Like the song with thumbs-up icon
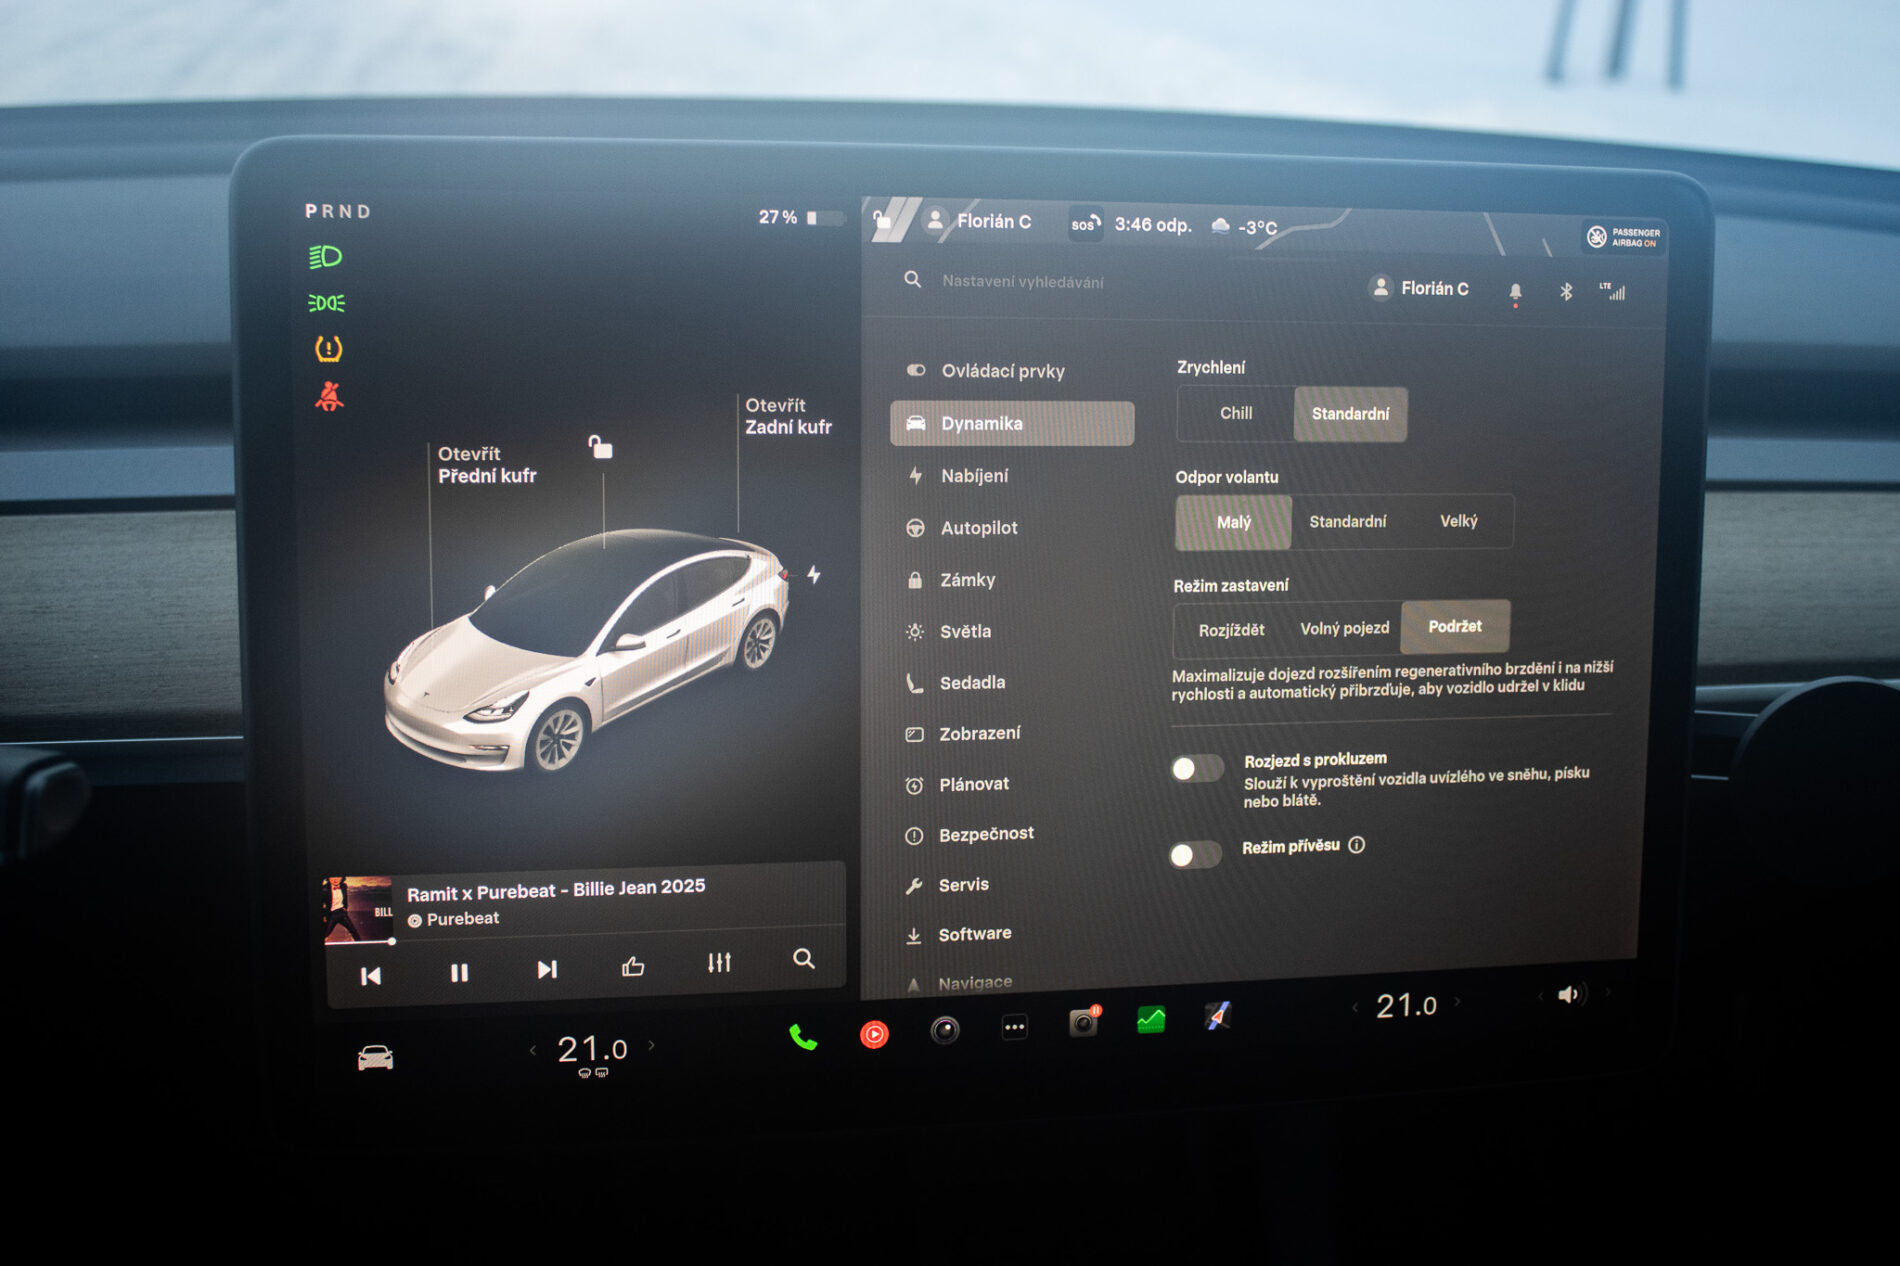1900x1266 pixels. pyautogui.click(x=633, y=966)
